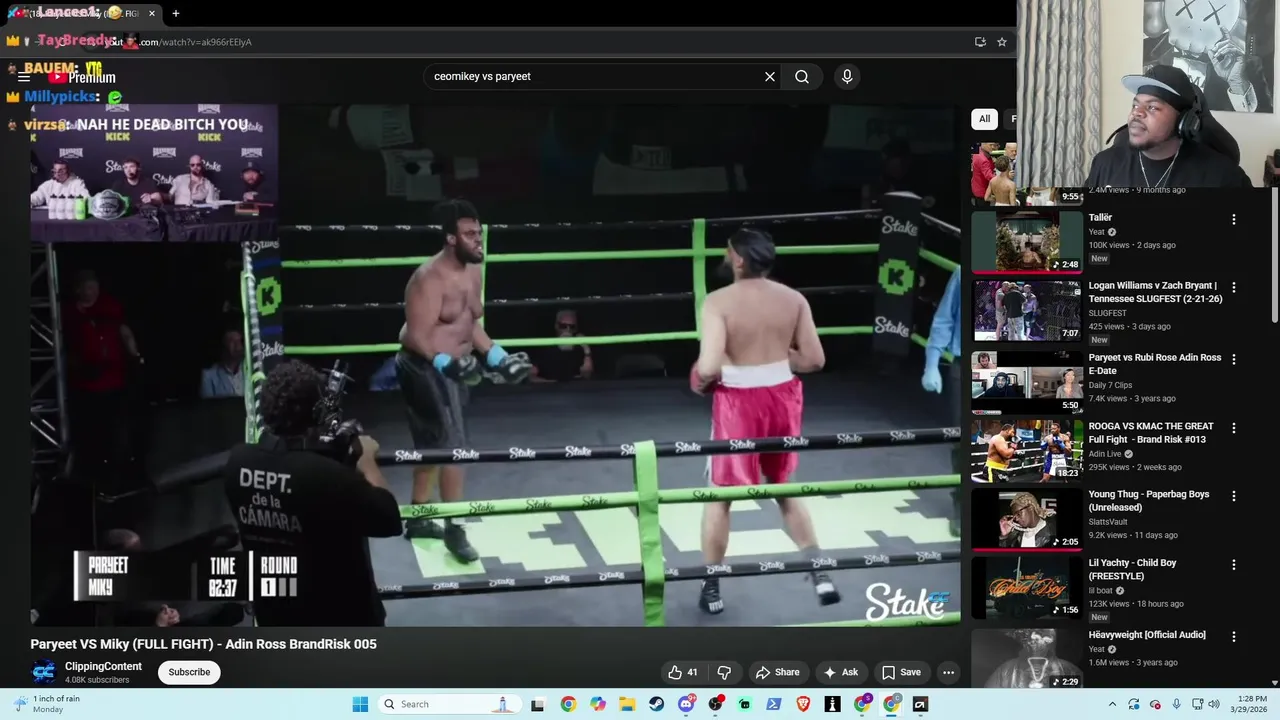Screen dimensions: 1280x720
Task: Open Discord from the taskbar
Action: (686, 704)
